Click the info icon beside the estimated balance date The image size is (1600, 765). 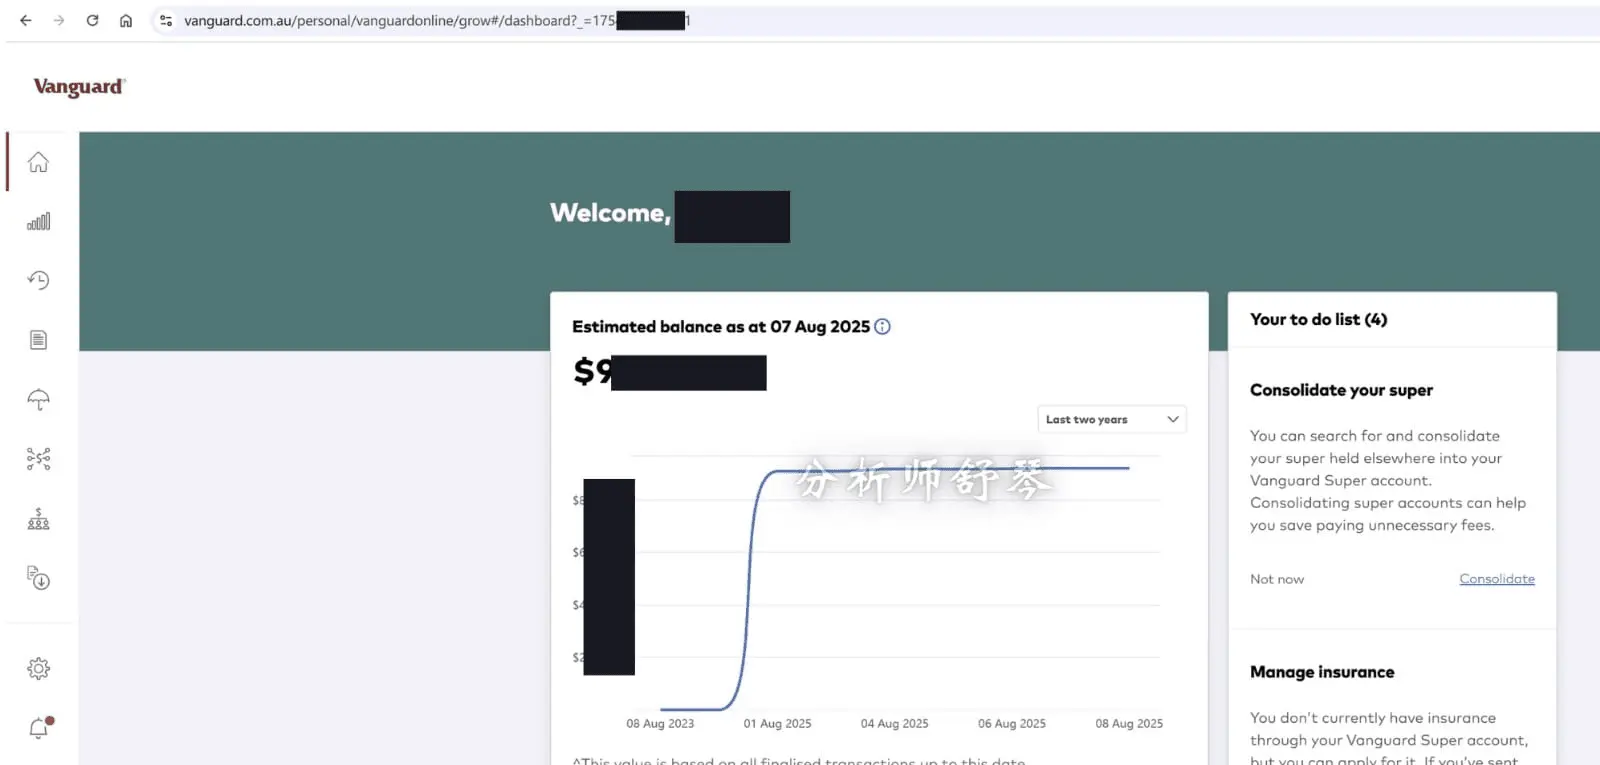coord(882,326)
